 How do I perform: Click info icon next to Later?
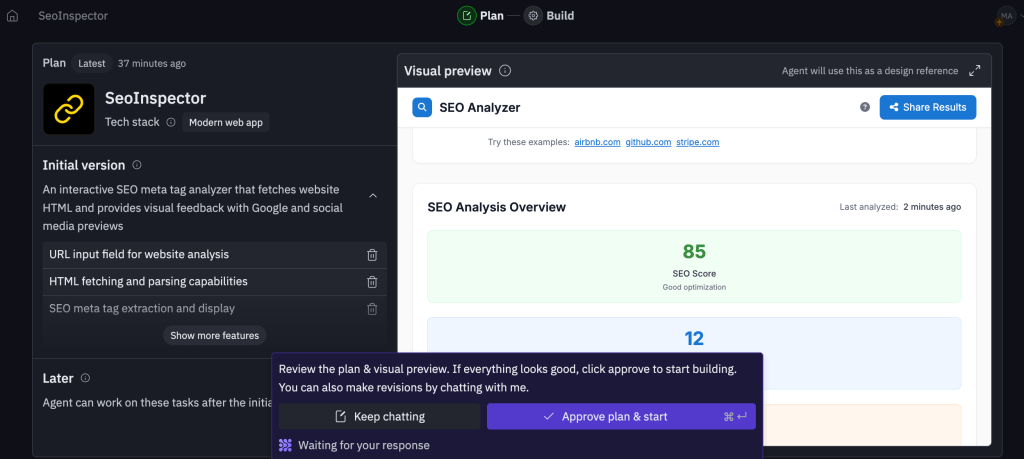point(85,378)
